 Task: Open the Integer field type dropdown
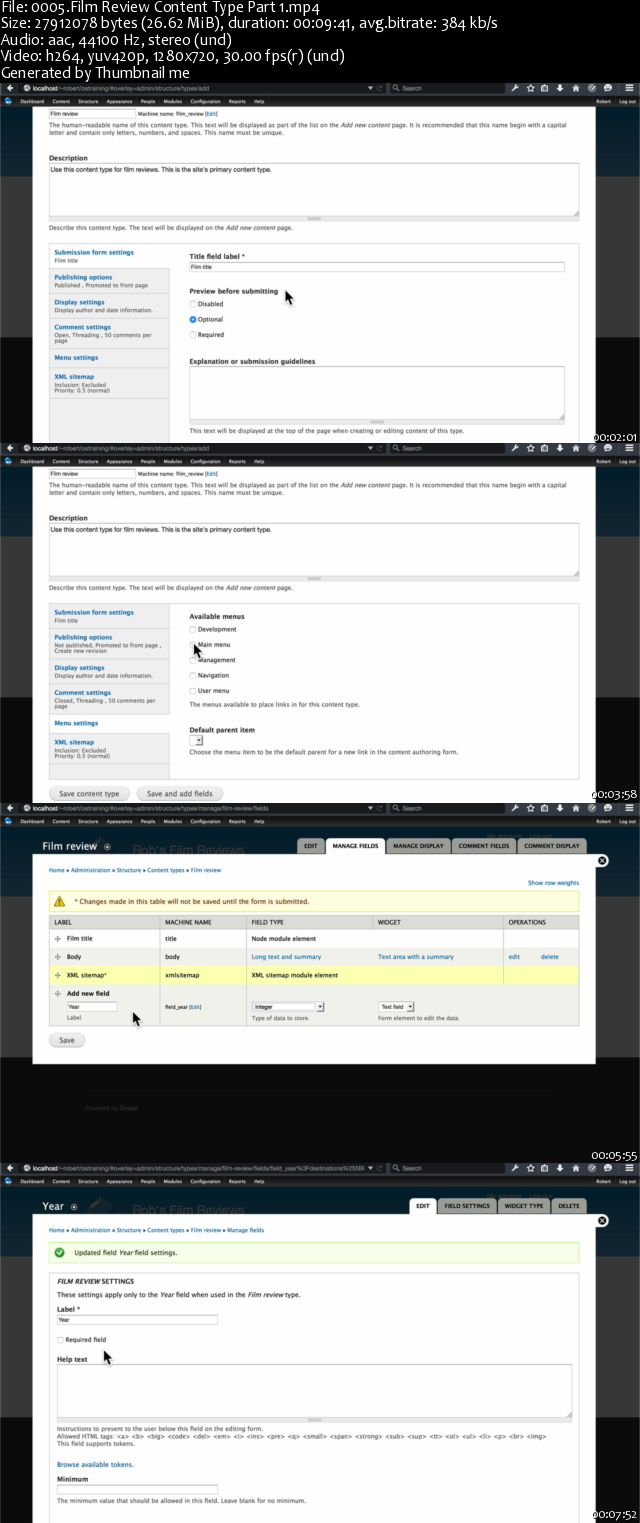point(288,1007)
